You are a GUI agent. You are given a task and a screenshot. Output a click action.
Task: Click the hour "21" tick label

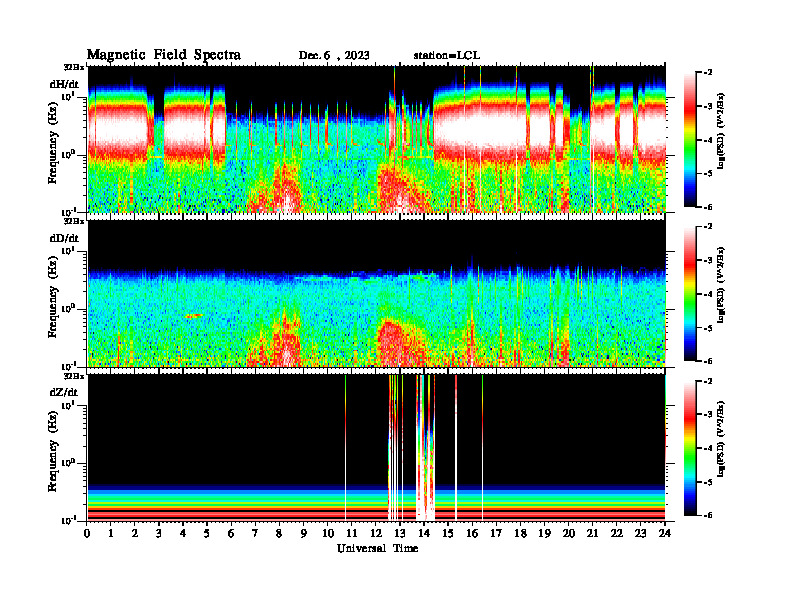click(x=592, y=534)
